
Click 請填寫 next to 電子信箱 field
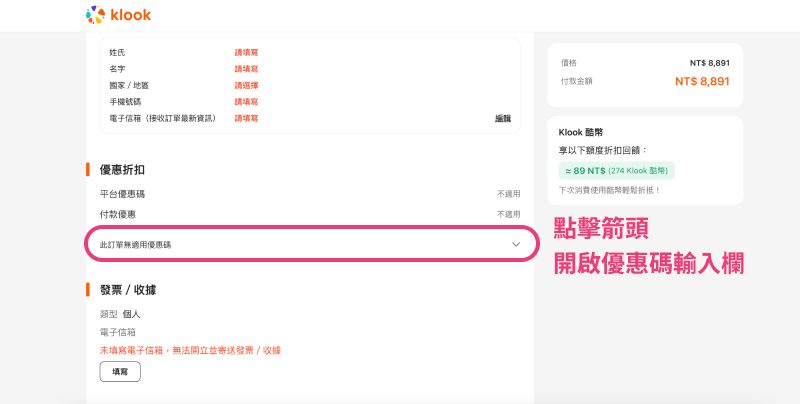246,118
